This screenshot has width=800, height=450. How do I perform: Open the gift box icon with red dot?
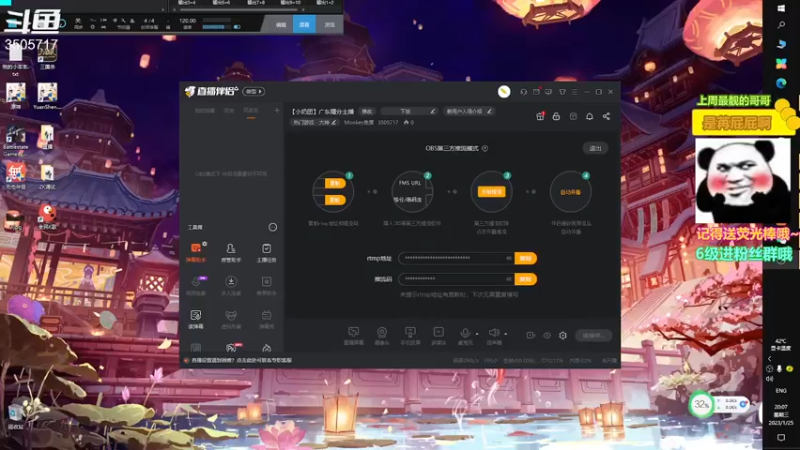point(540,116)
